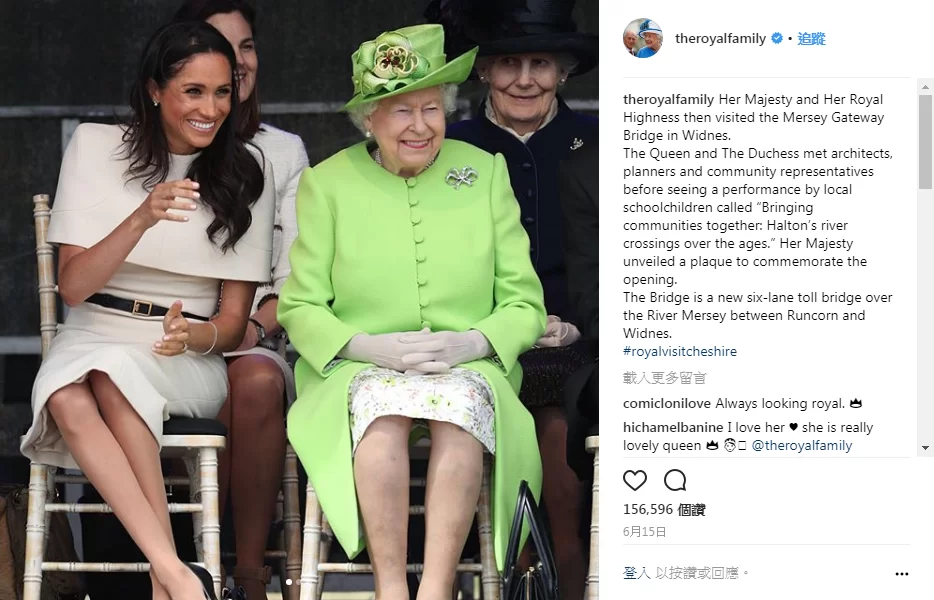Screen dimensions: 934x600
Task: Open theroyalfamily username in caption
Action: point(668,100)
